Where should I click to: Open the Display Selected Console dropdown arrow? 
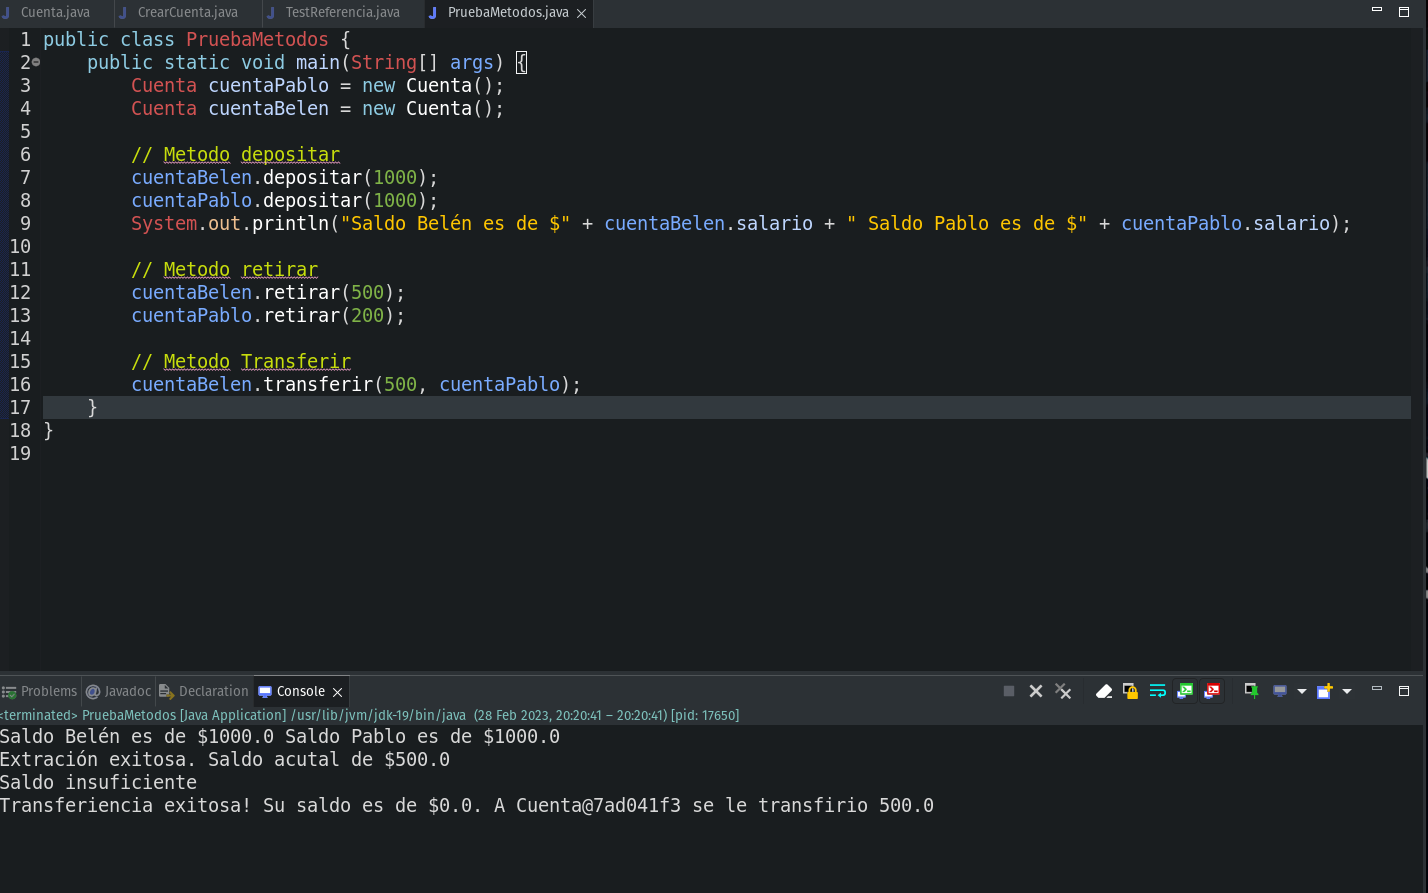point(1301,691)
